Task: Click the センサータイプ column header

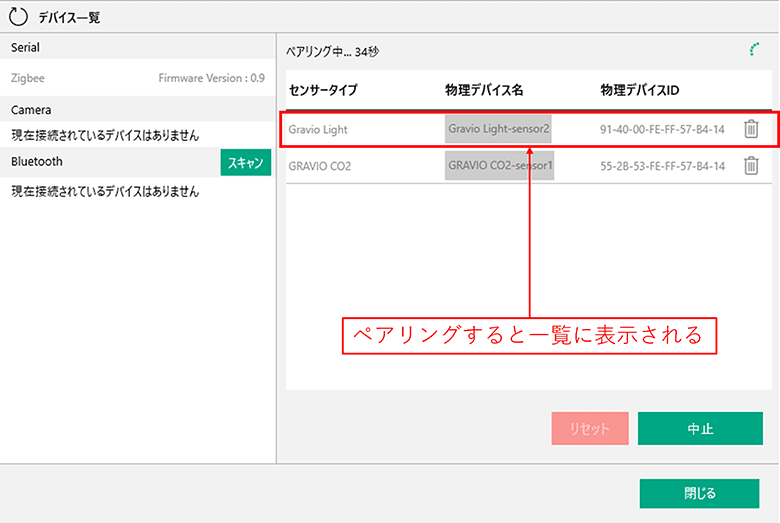Action: coord(323,90)
